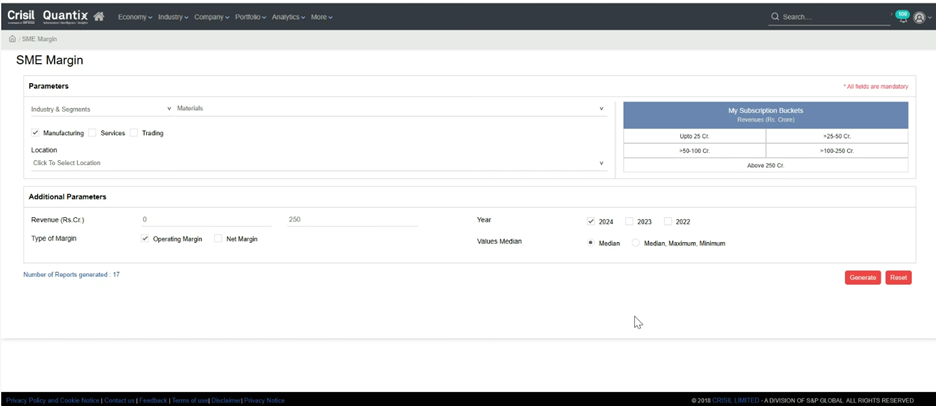This screenshot has height=406, width=936.
Task: Click the breadcrumb home icon
Action: 12,39
